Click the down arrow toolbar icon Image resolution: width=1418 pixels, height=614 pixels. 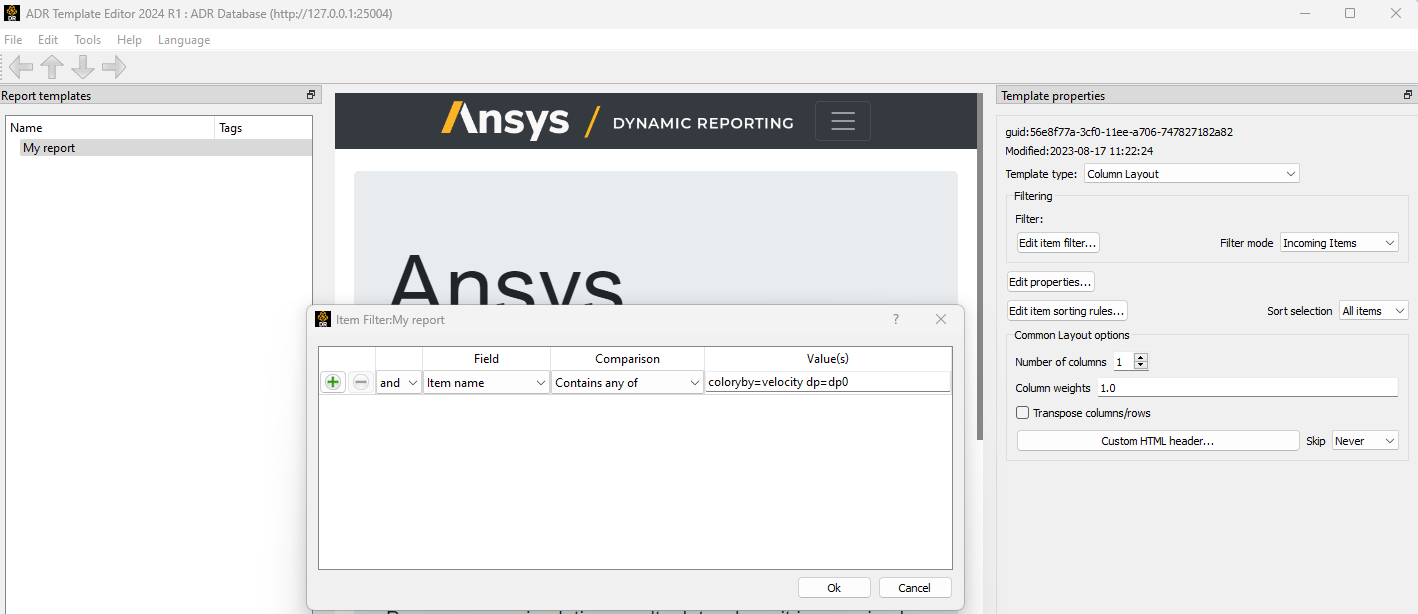[83, 67]
